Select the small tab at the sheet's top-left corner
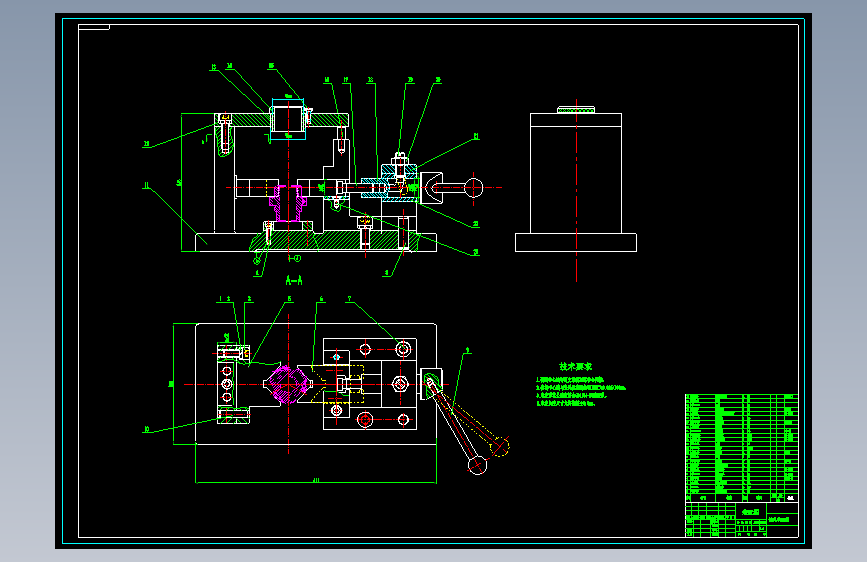This screenshot has width=867, height=562. coord(94,27)
